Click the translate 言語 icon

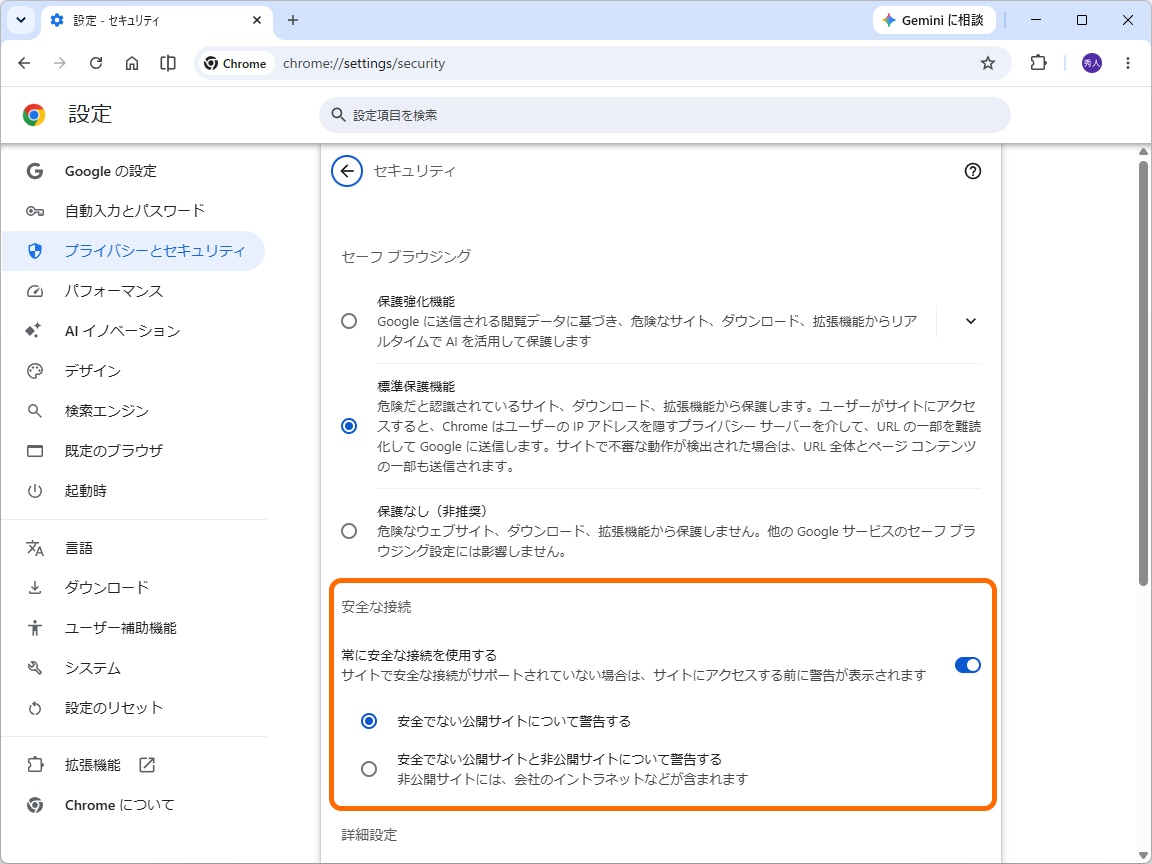[x=35, y=548]
